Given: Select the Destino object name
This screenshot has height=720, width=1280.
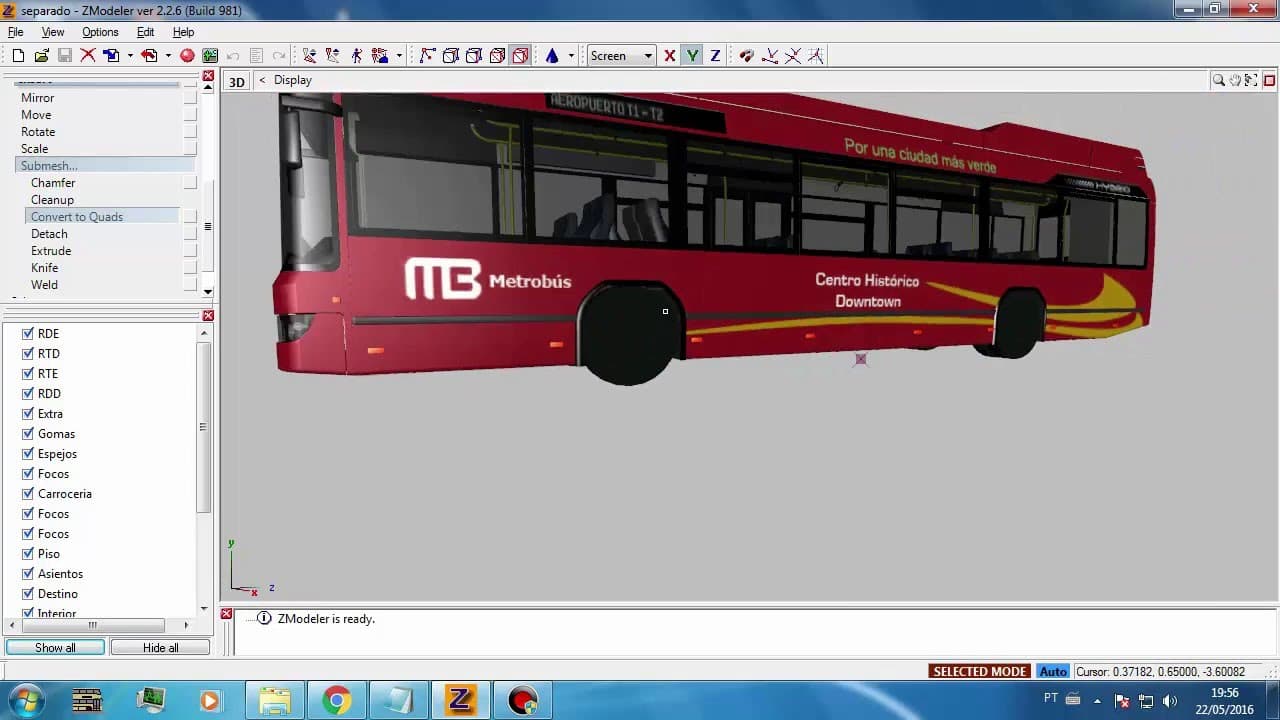Looking at the screenshot, I should point(57,594).
